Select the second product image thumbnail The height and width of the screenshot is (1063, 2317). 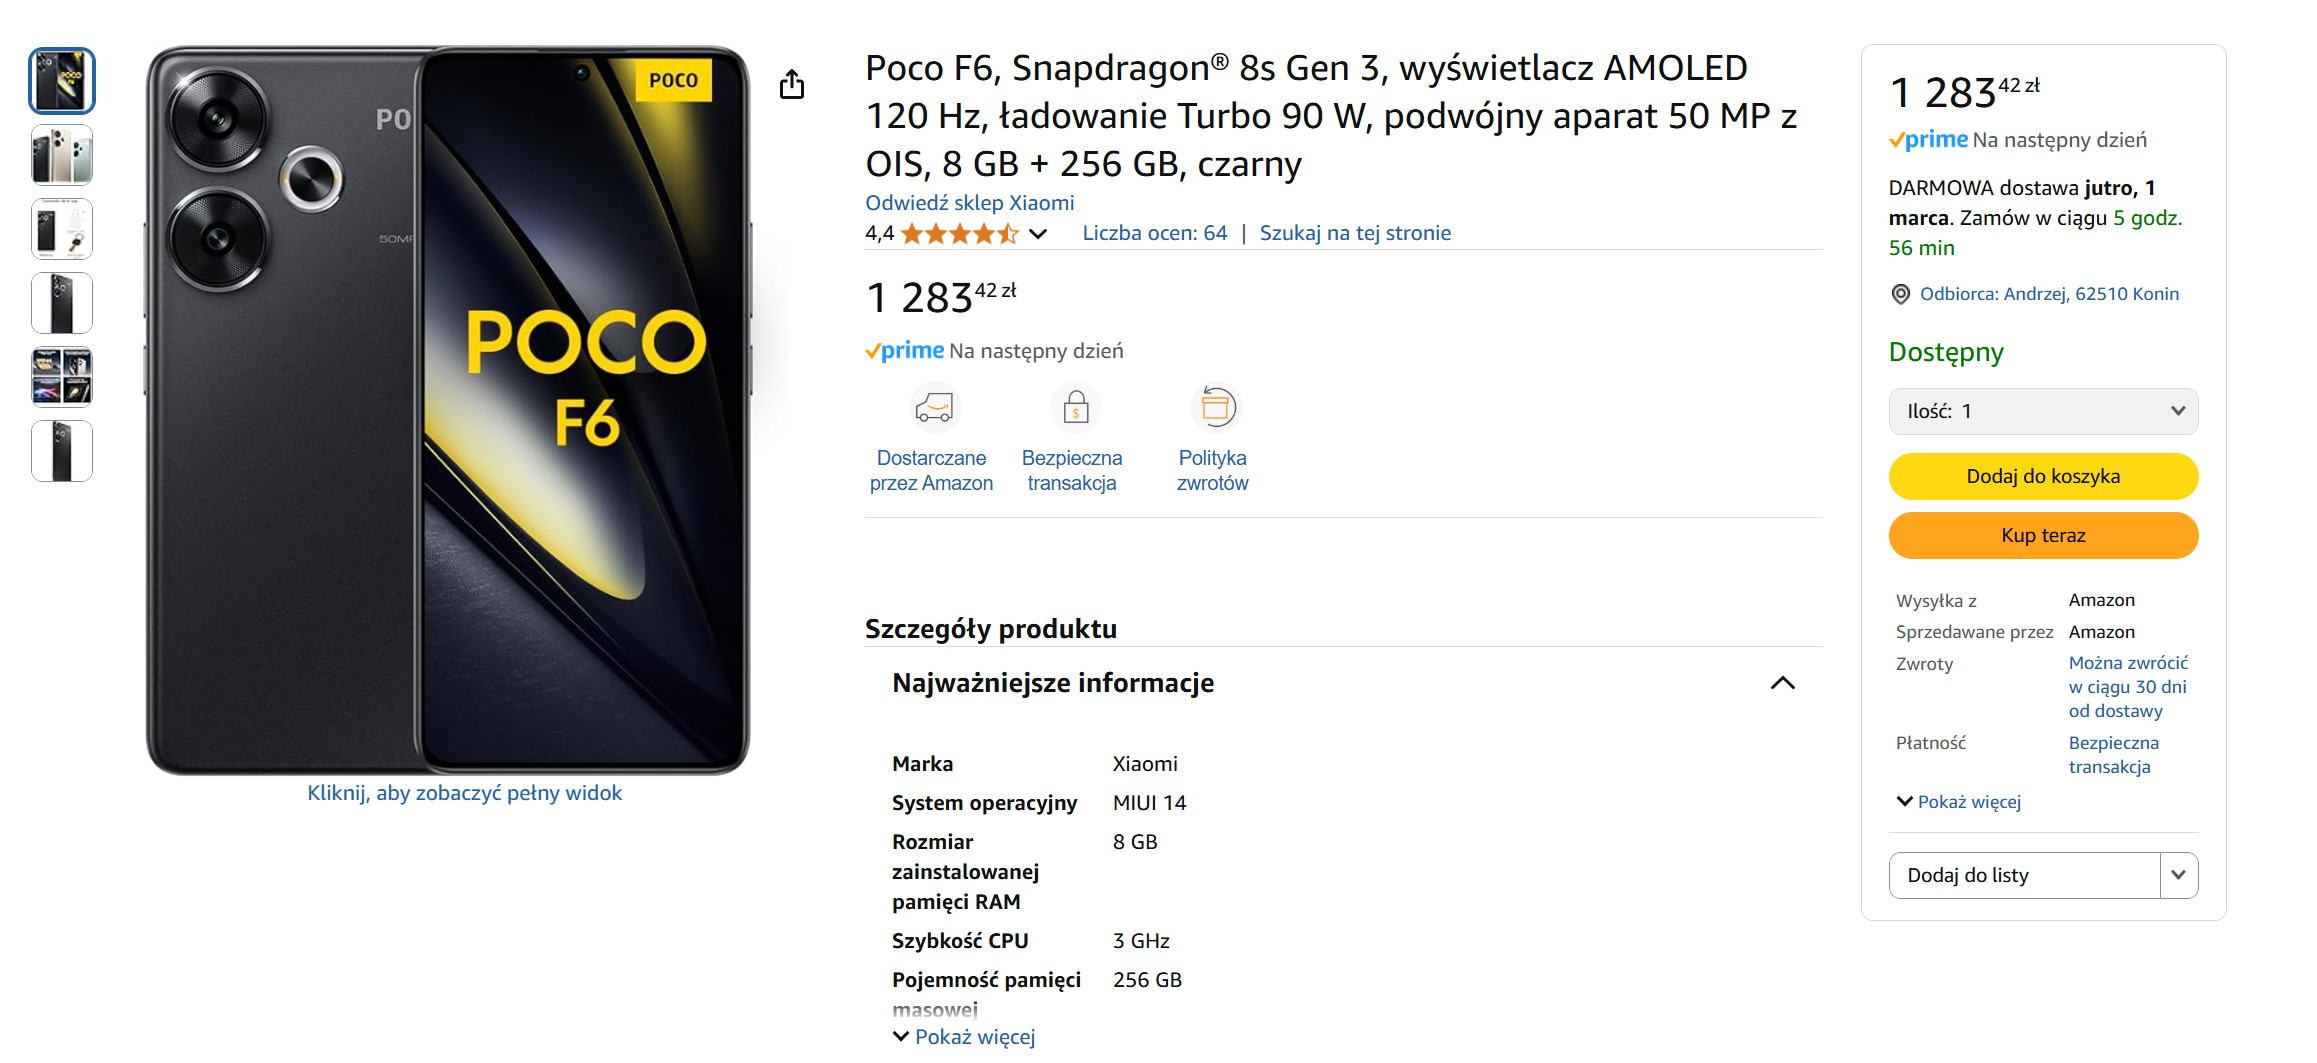61,155
